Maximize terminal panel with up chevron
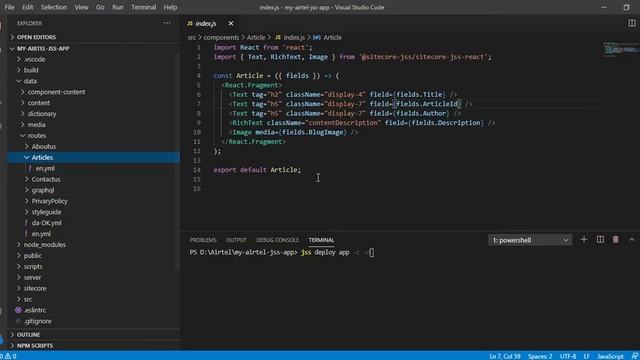The height and width of the screenshot is (360, 640). click(631, 240)
